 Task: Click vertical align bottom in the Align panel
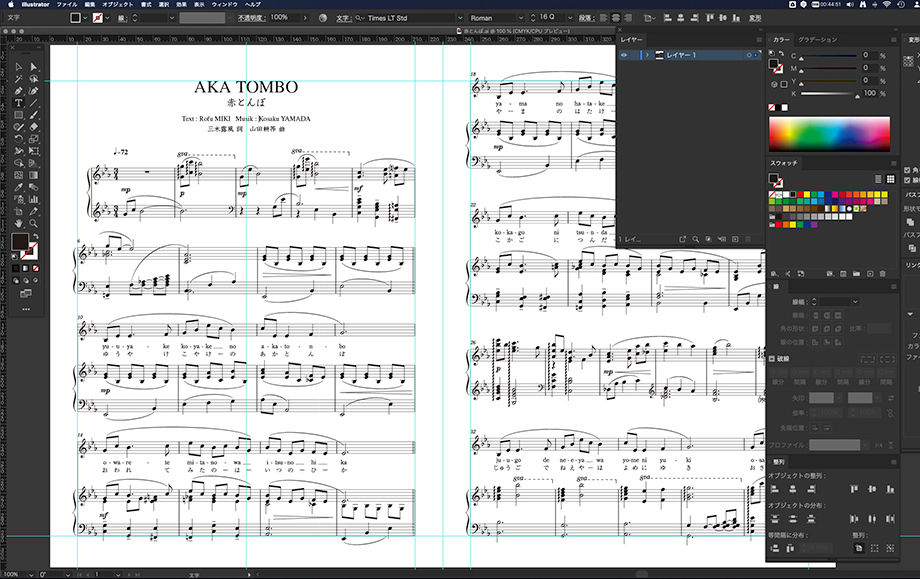click(890, 489)
